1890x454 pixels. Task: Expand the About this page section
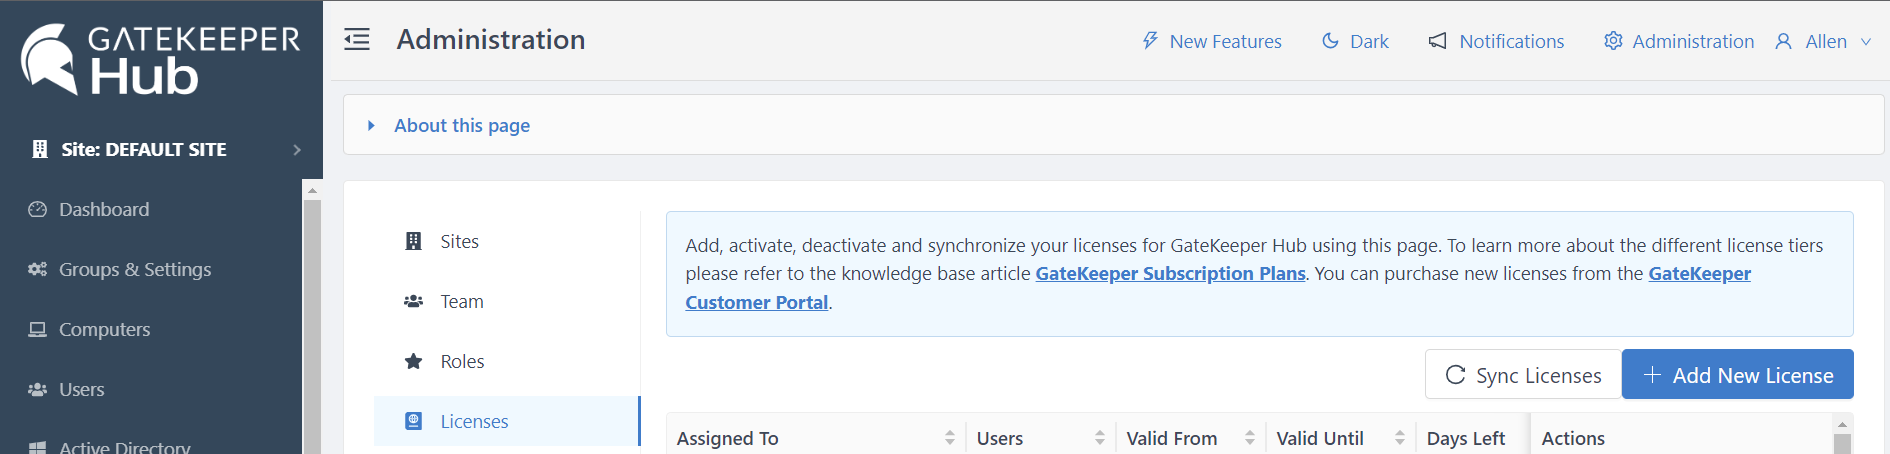point(461,125)
